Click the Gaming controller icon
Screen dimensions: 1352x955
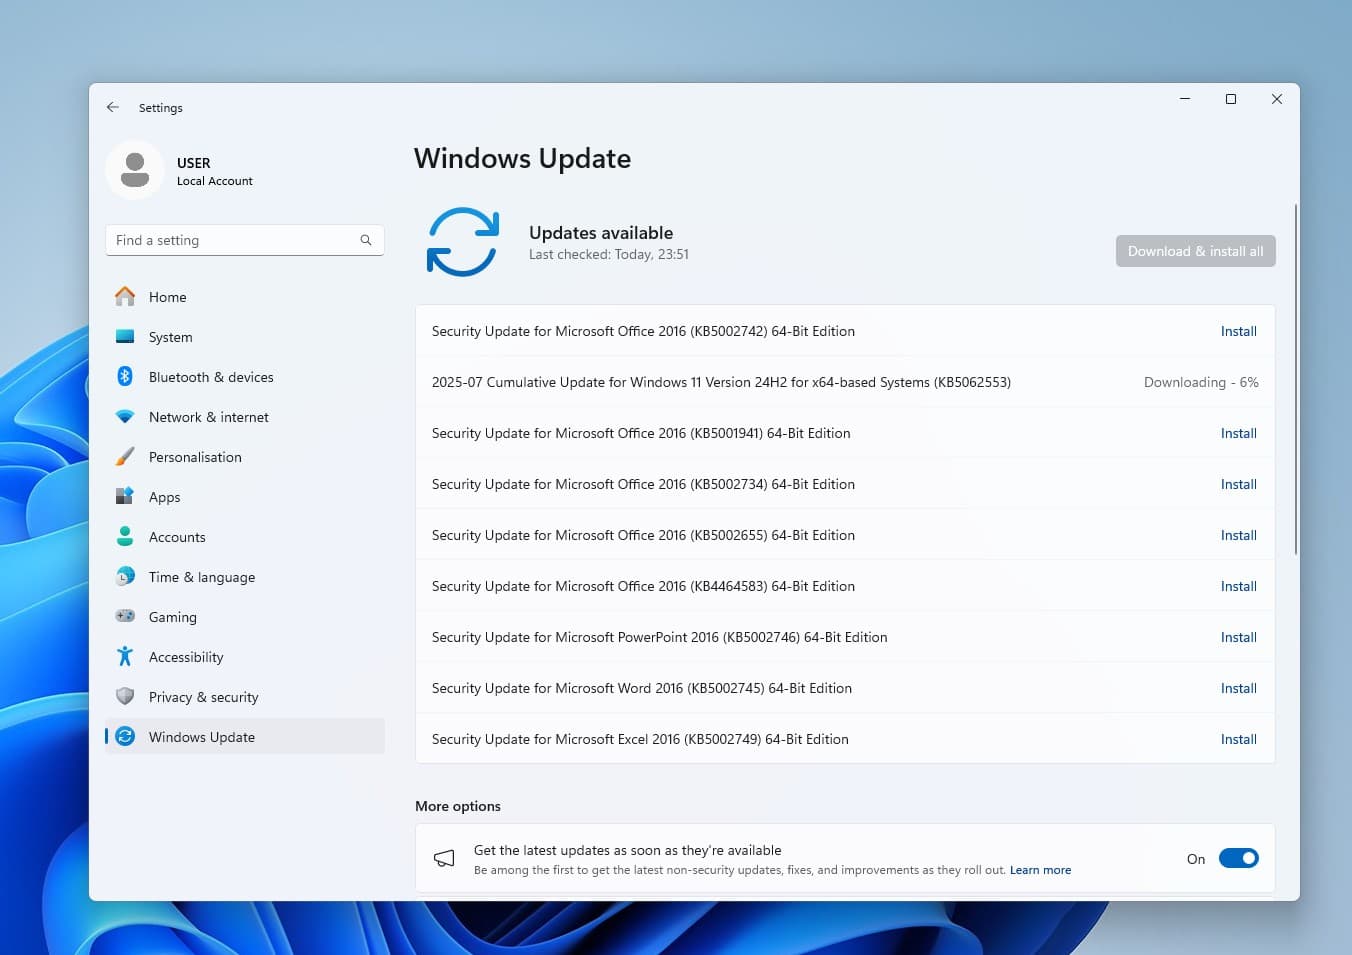tap(125, 617)
